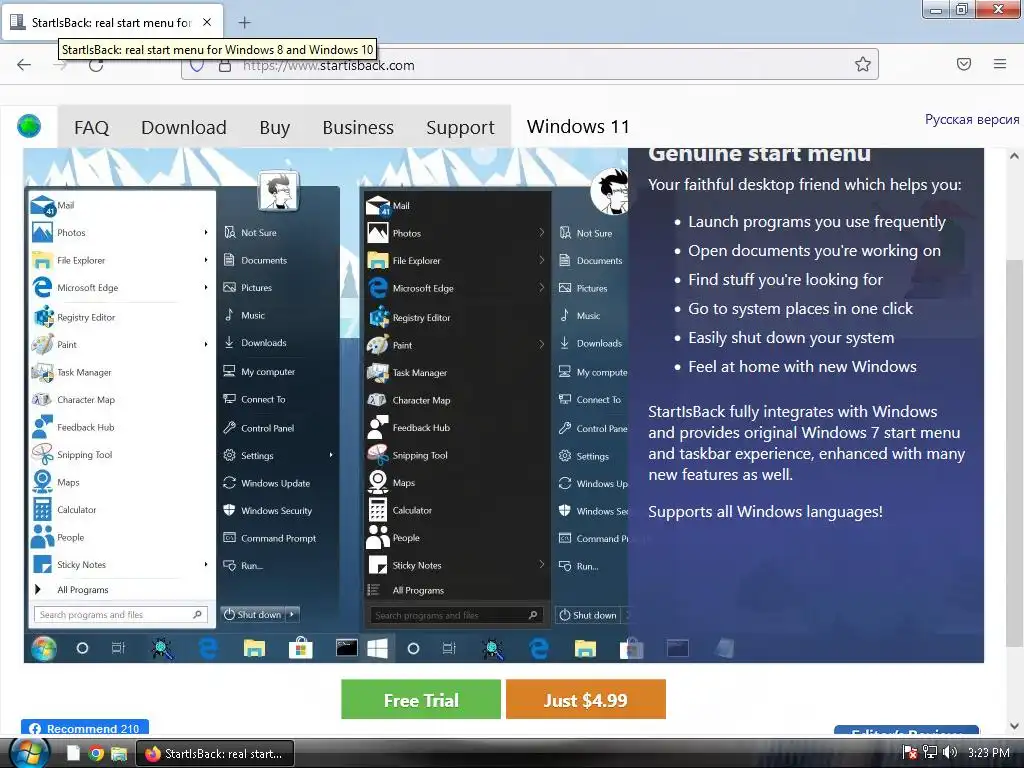Image resolution: width=1024 pixels, height=768 pixels.
Task: Open the Business page
Action: (x=358, y=127)
